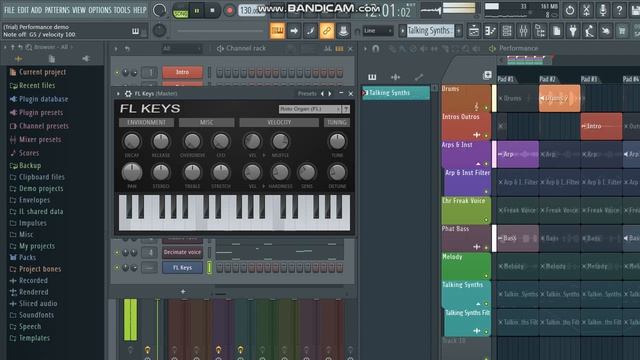Click the paintbrush tool toolbar icon
This screenshot has height=360, width=640.
(310, 31)
